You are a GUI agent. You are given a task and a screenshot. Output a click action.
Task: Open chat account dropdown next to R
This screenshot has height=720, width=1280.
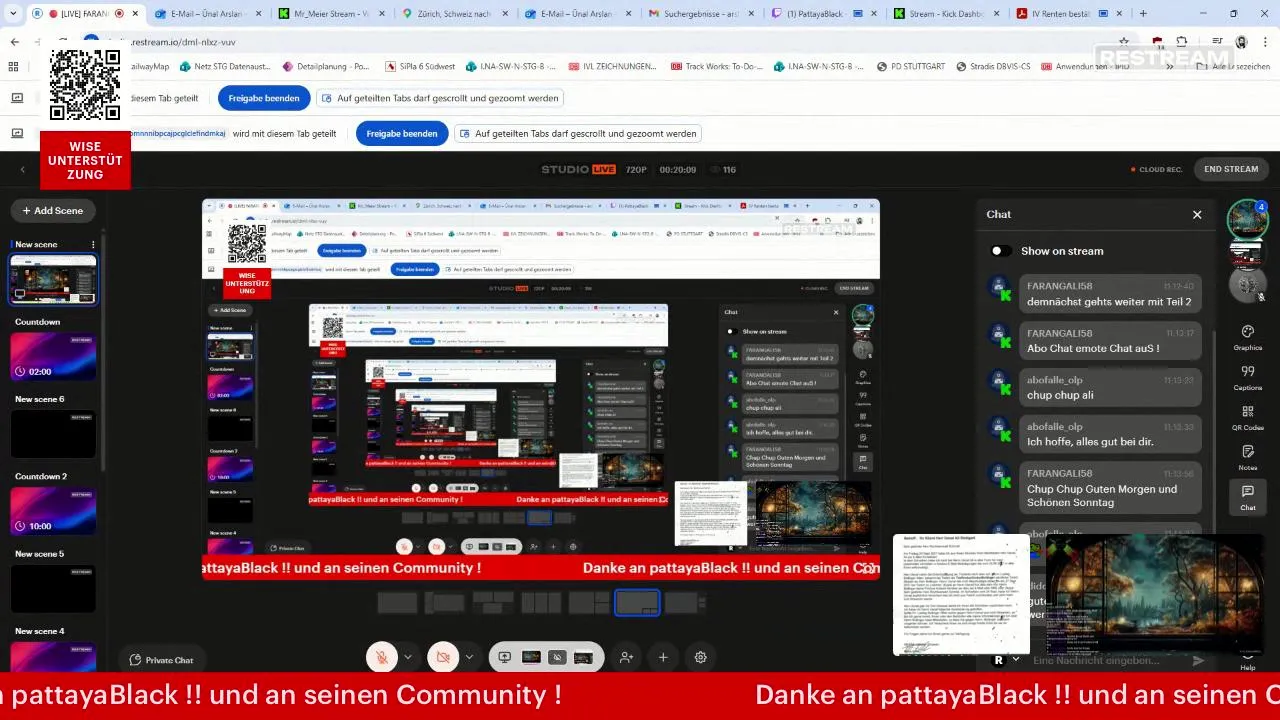[1016, 660]
